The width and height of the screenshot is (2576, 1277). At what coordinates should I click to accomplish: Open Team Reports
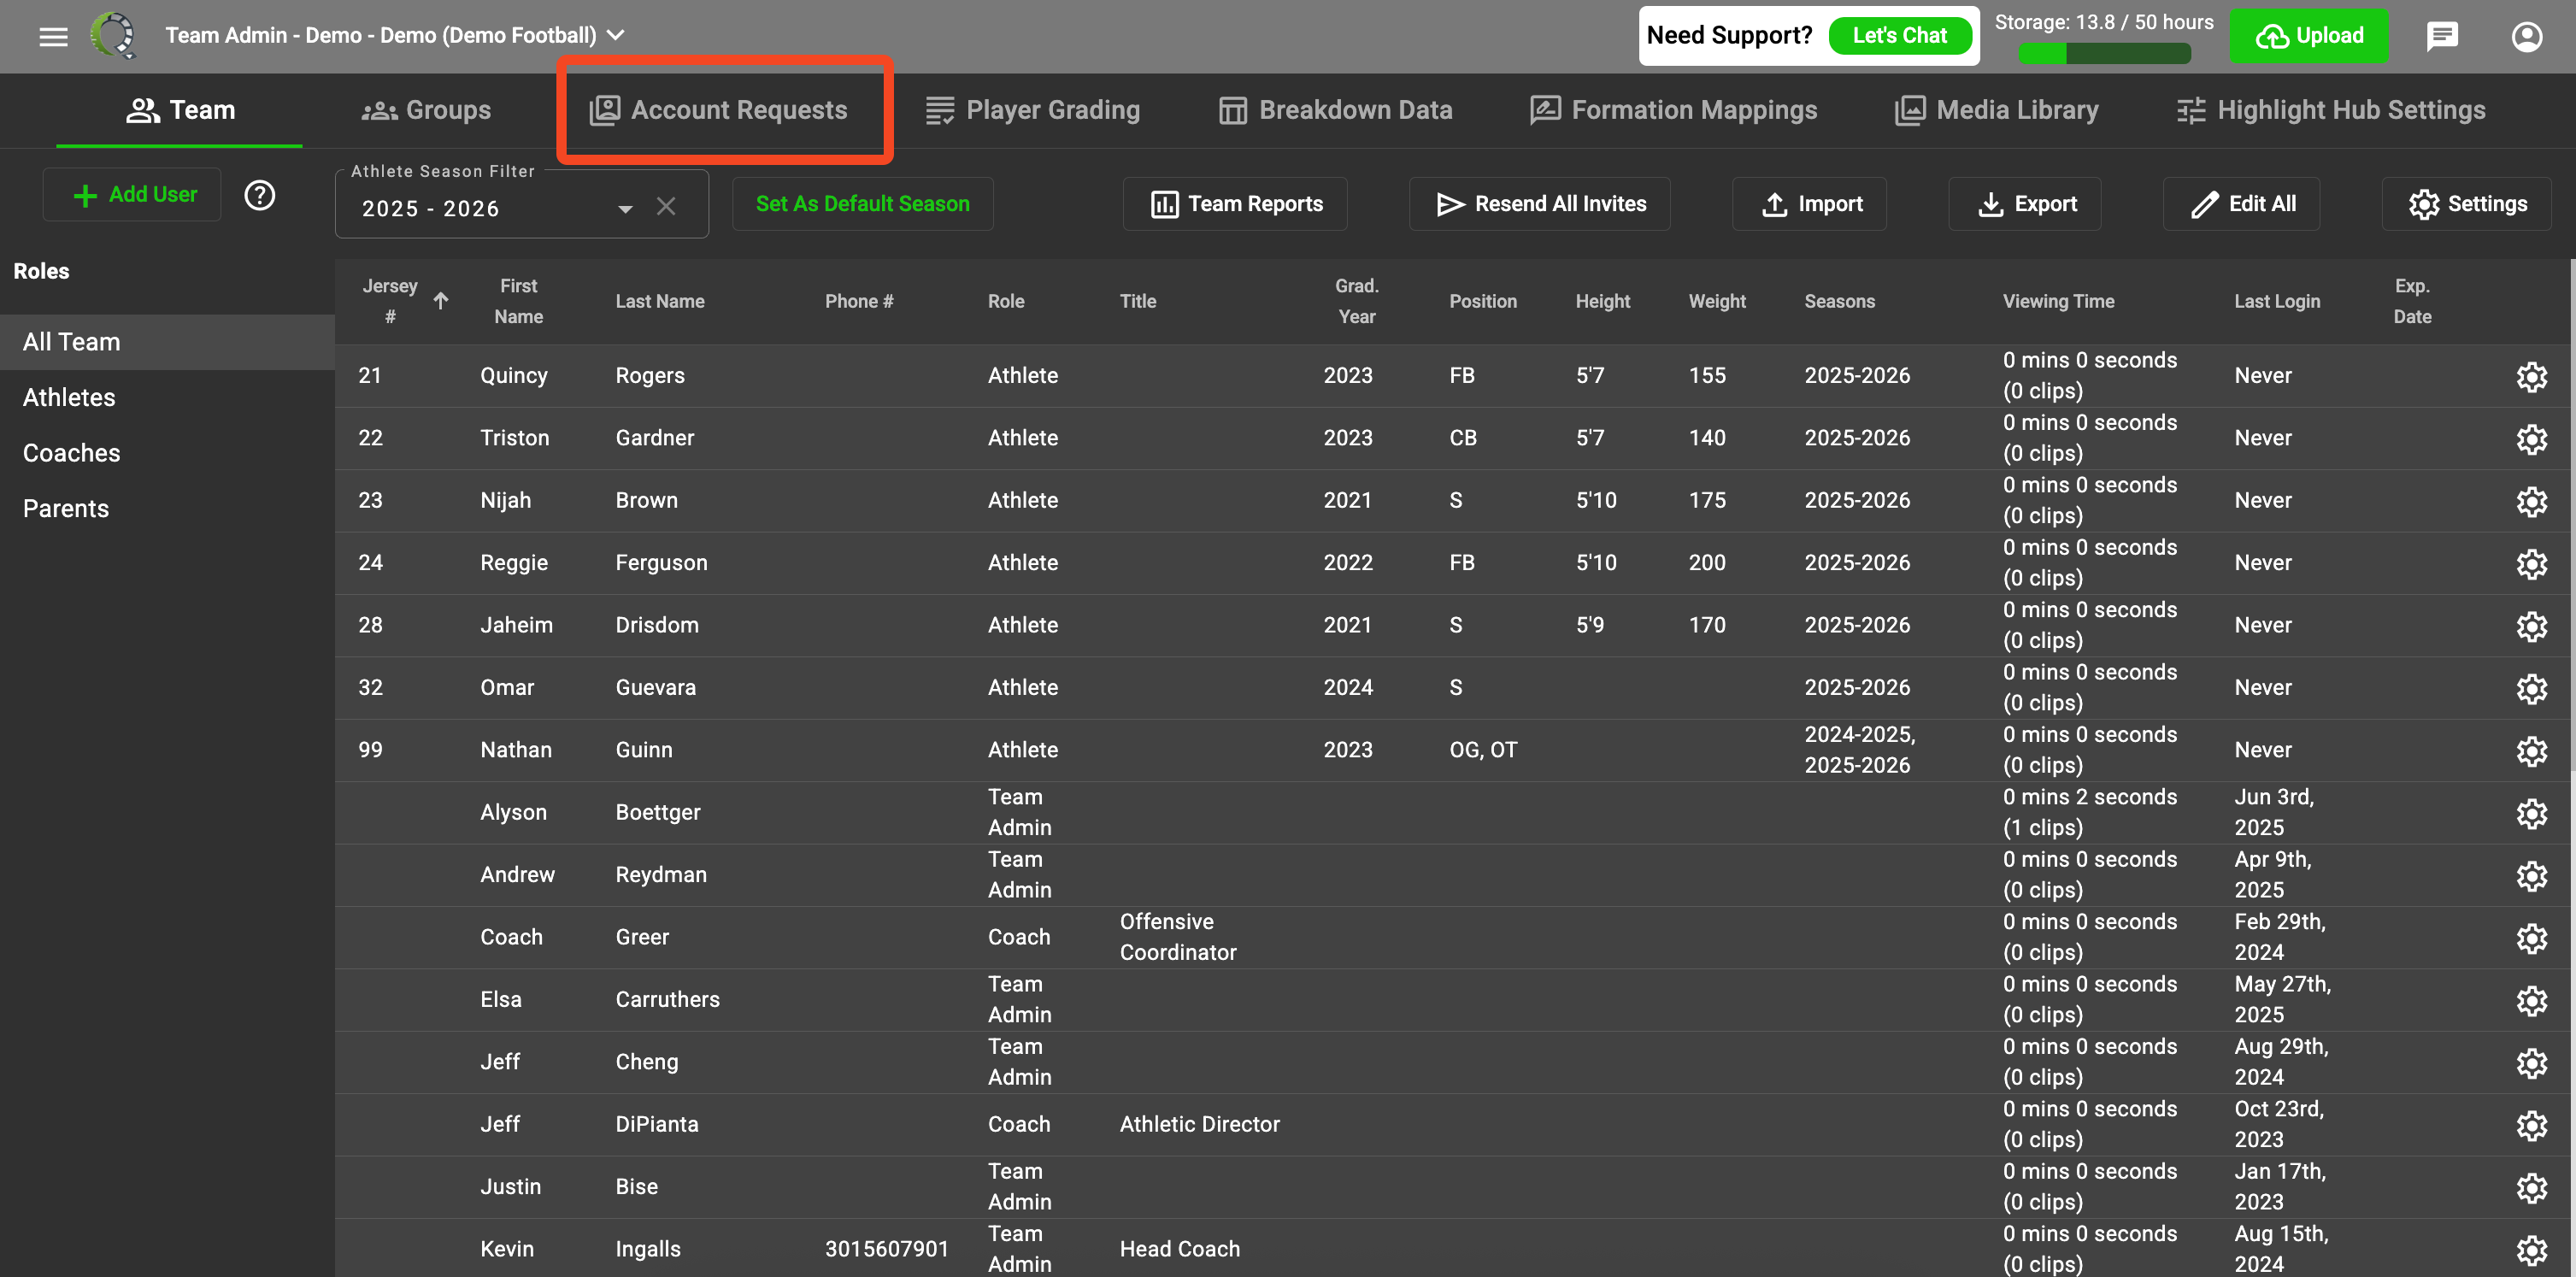pos(1235,204)
